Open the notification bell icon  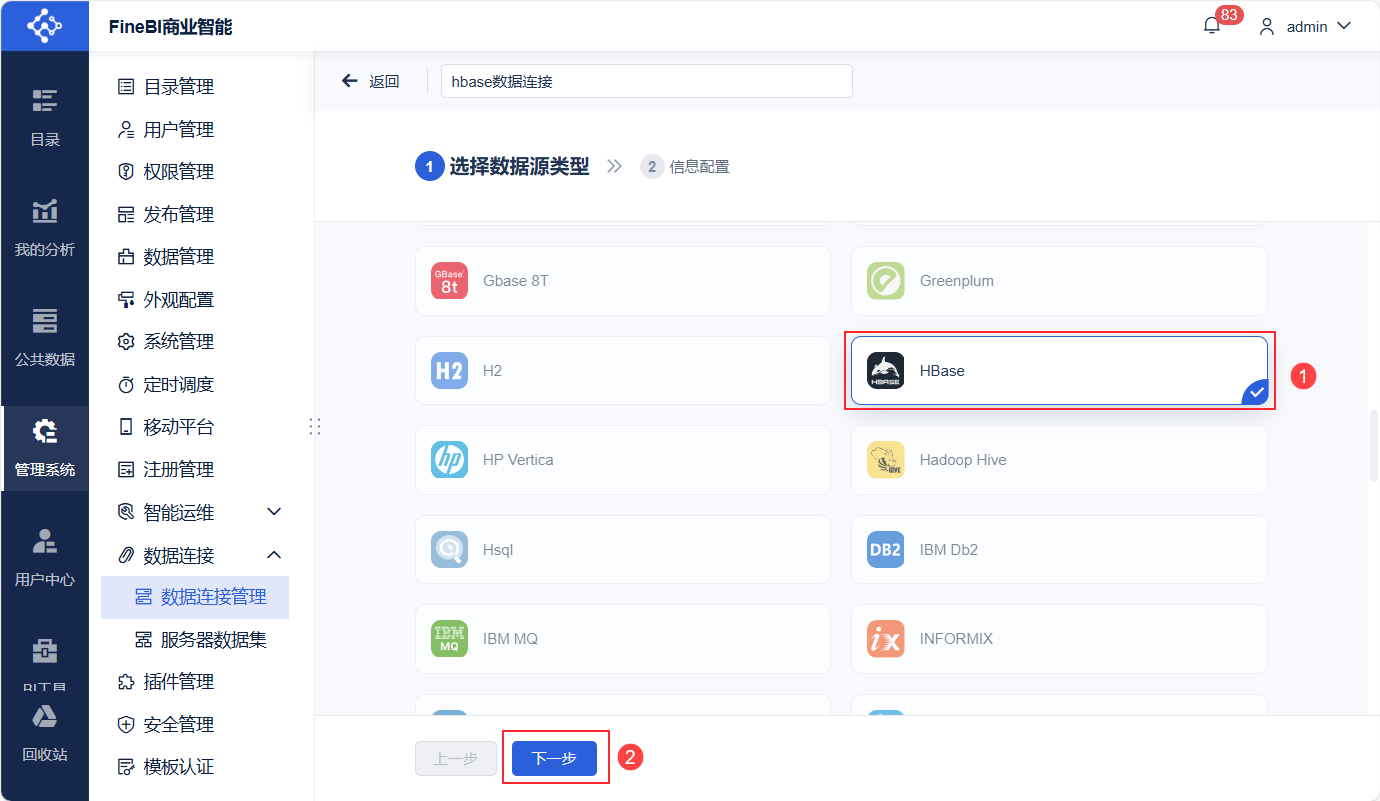coord(1212,27)
